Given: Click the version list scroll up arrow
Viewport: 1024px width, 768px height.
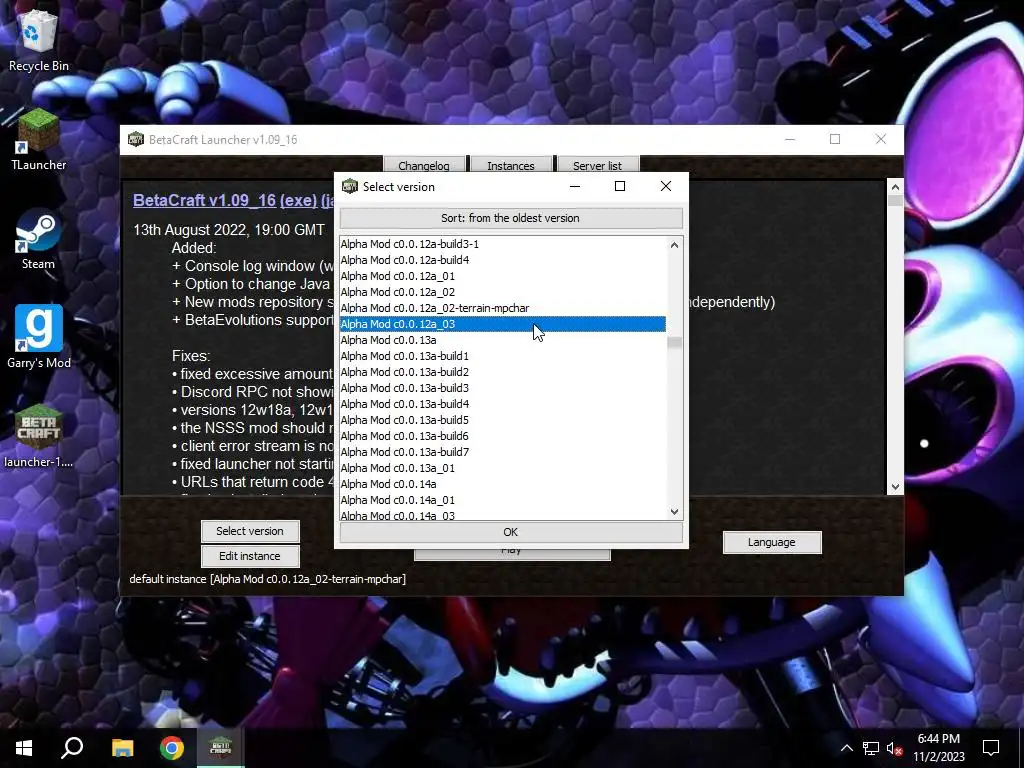Looking at the screenshot, I should [x=675, y=245].
